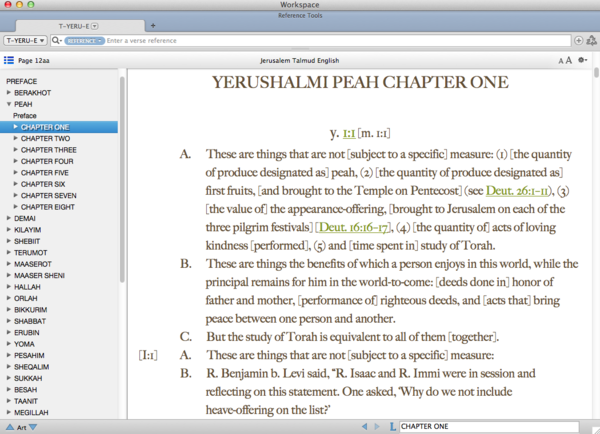The height and width of the screenshot is (434, 600).
Task: Open the Reference search type dropdown
Action: (85, 40)
